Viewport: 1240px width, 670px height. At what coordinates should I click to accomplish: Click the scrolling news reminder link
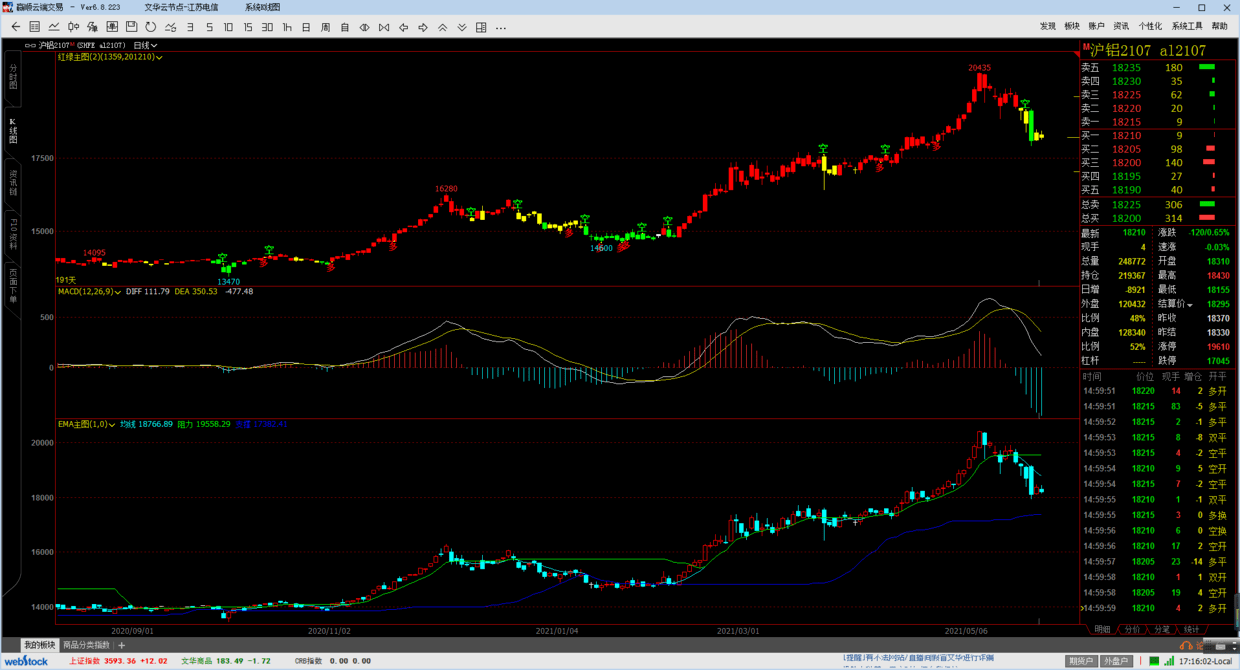(x=919, y=658)
